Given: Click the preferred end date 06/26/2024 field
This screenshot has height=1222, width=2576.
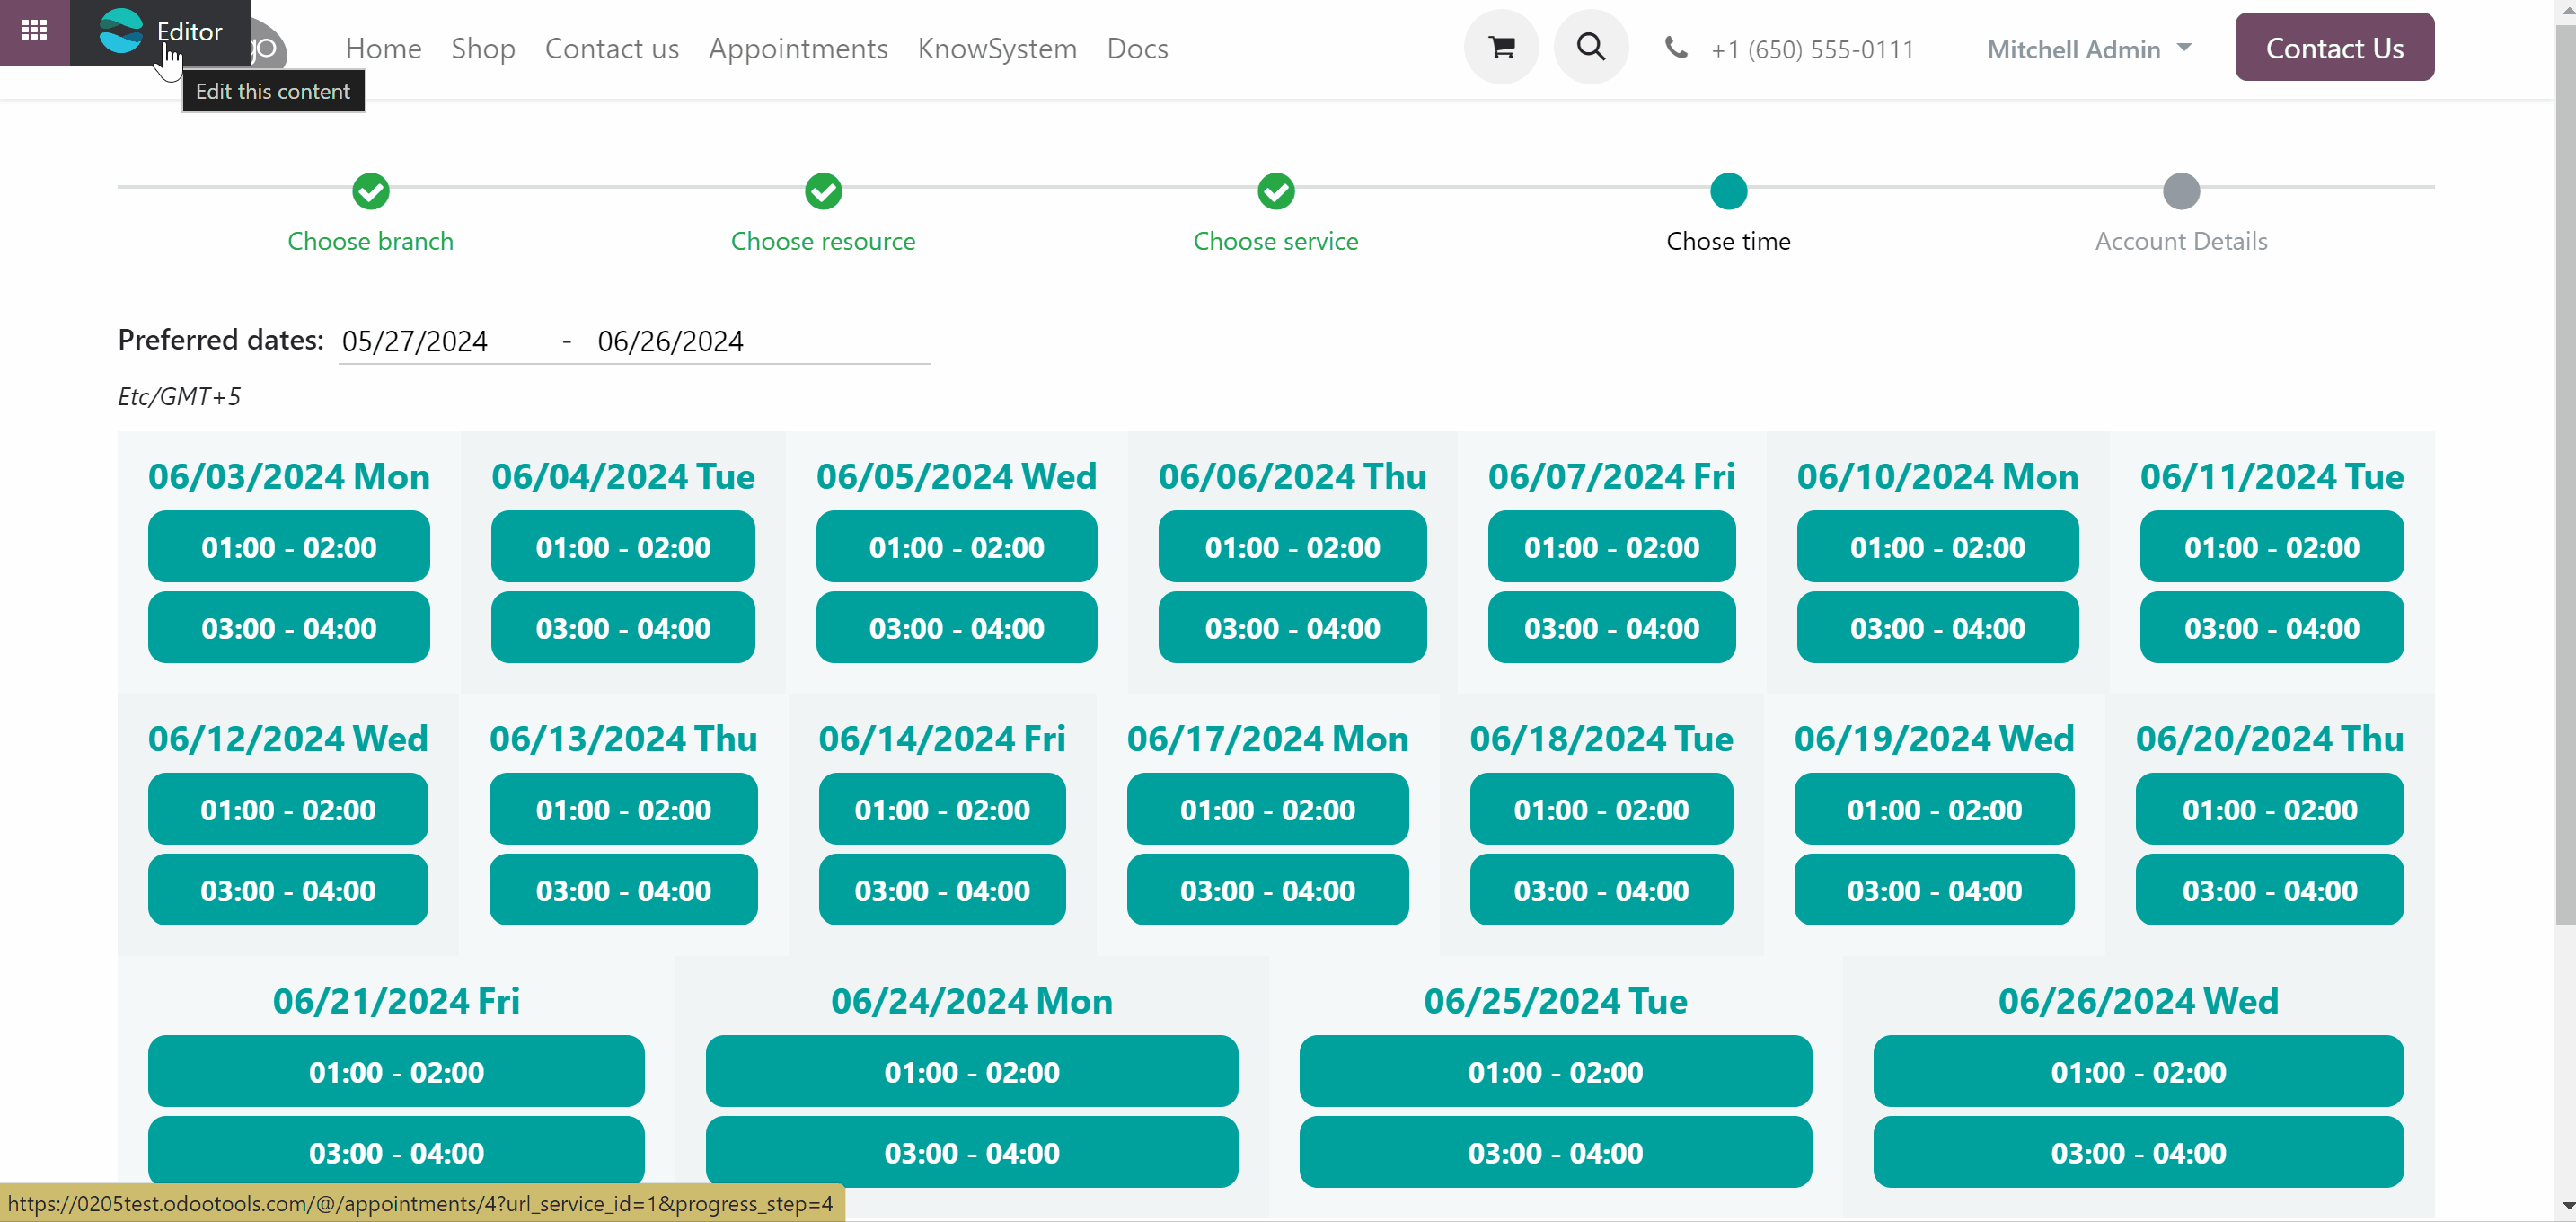Looking at the screenshot, I should click(760, 342).
